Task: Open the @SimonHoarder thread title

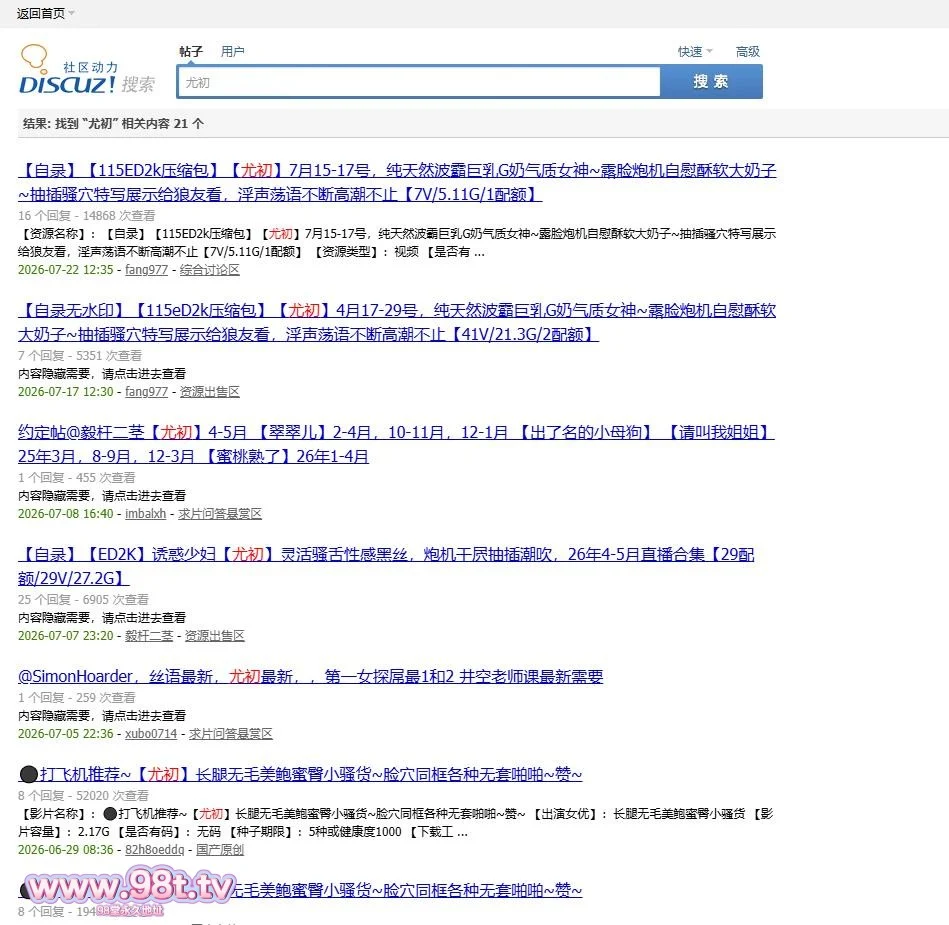Action: pyautogui.click(x=310, y=676)
